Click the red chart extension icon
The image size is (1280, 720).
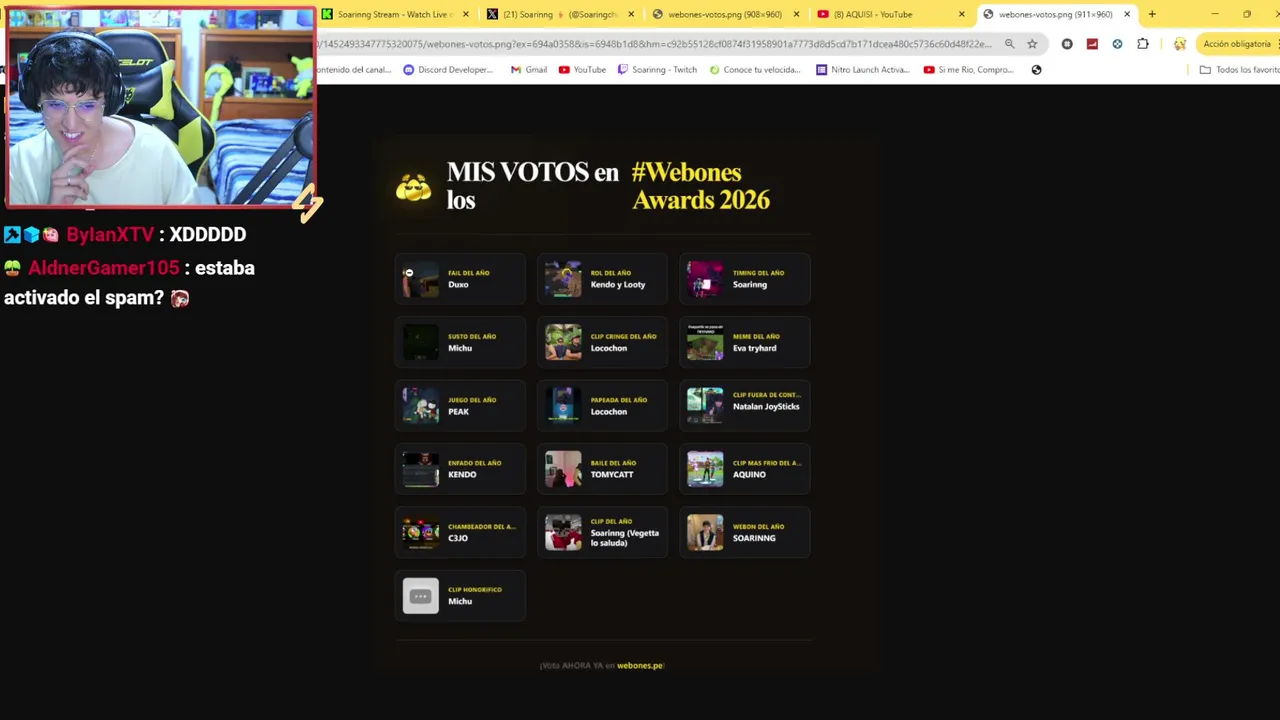pos(1092,44)
